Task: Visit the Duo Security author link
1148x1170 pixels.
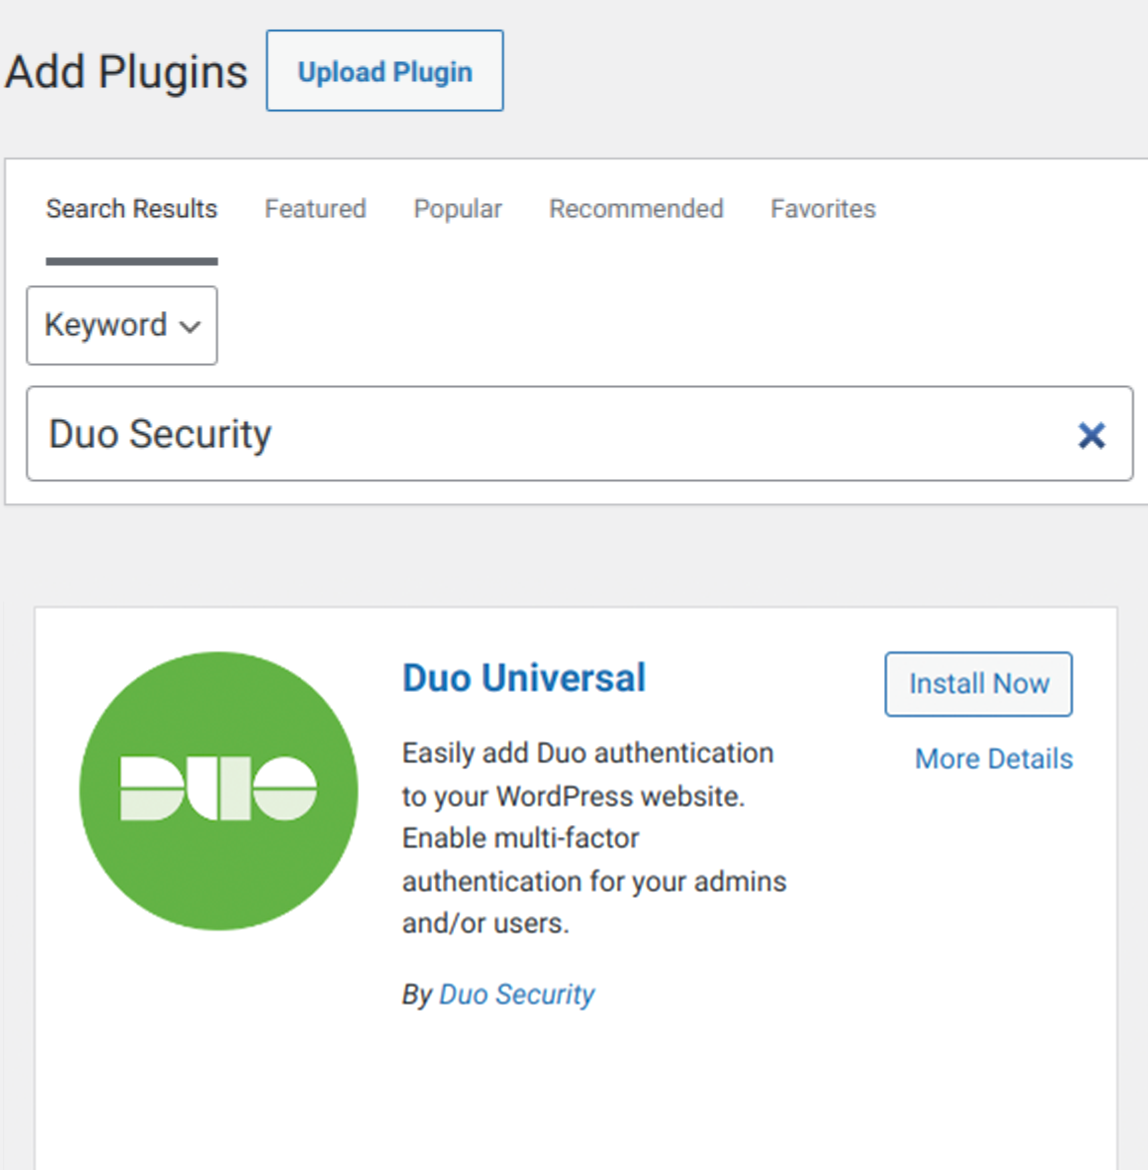Action: 516,994
